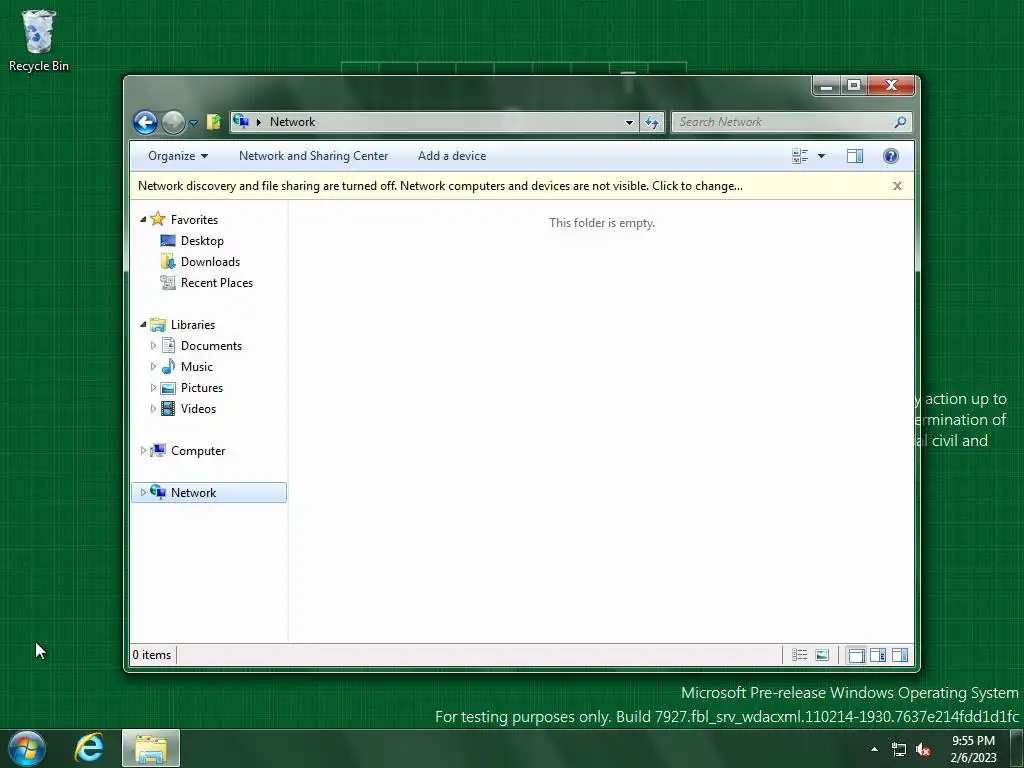Viewport: 1024px width, 768px height.
Task: Collapse the Libraries group
Action: click(143, 325)
